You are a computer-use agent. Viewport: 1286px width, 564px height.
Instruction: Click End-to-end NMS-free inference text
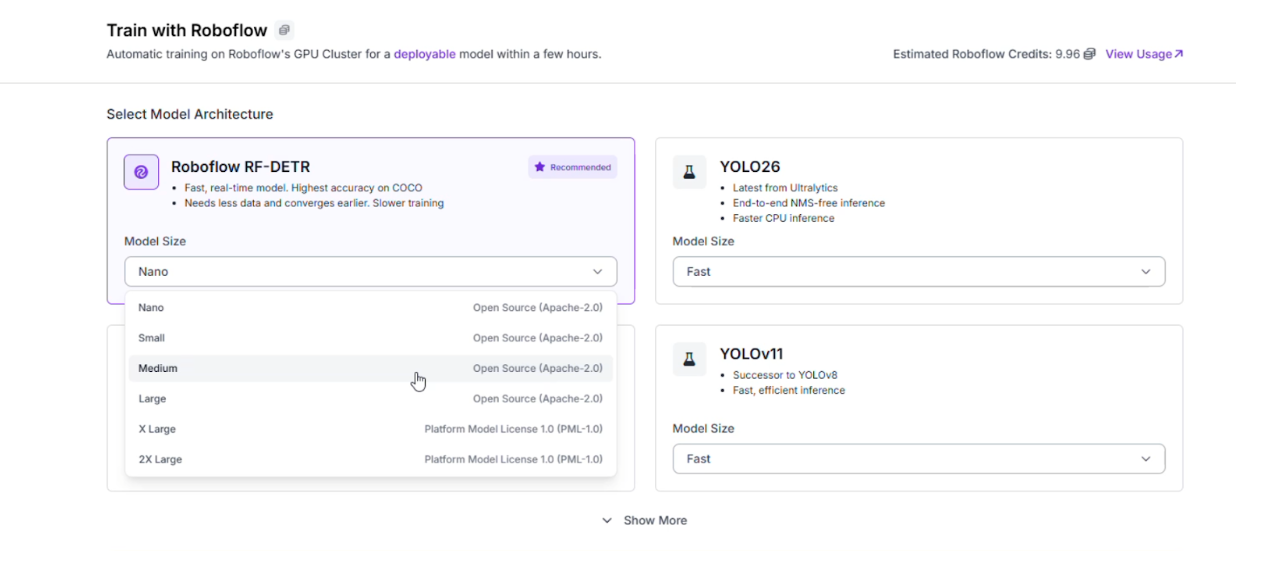pyautogui.click(x=809, y=203)
